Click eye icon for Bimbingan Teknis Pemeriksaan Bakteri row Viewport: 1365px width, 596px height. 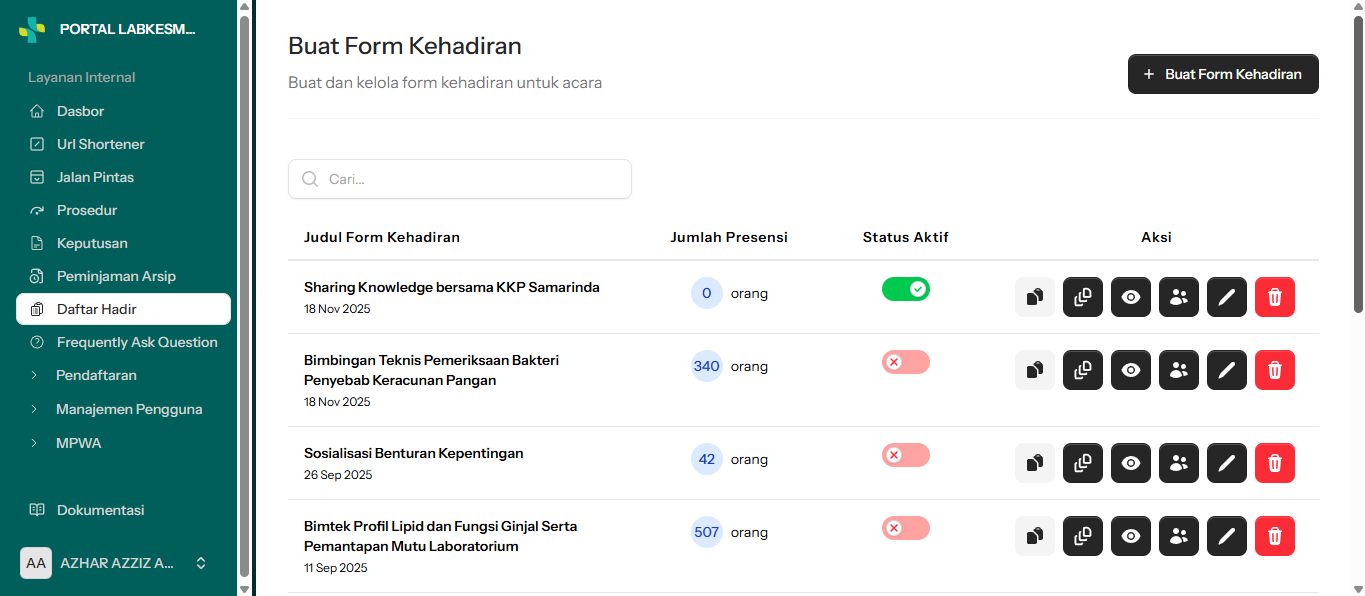(x=1131, y=370)
